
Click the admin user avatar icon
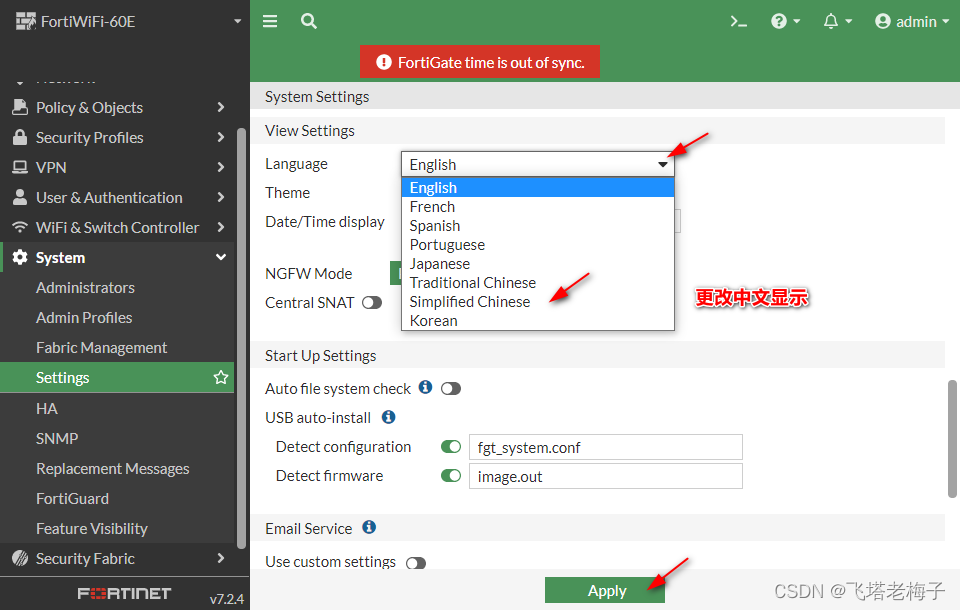click(882, 21)
